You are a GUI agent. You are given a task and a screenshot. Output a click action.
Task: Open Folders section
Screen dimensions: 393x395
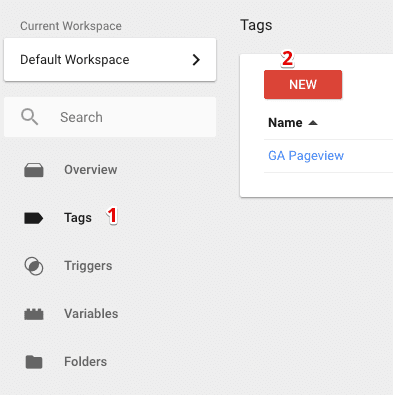click(x=85, y=362)
